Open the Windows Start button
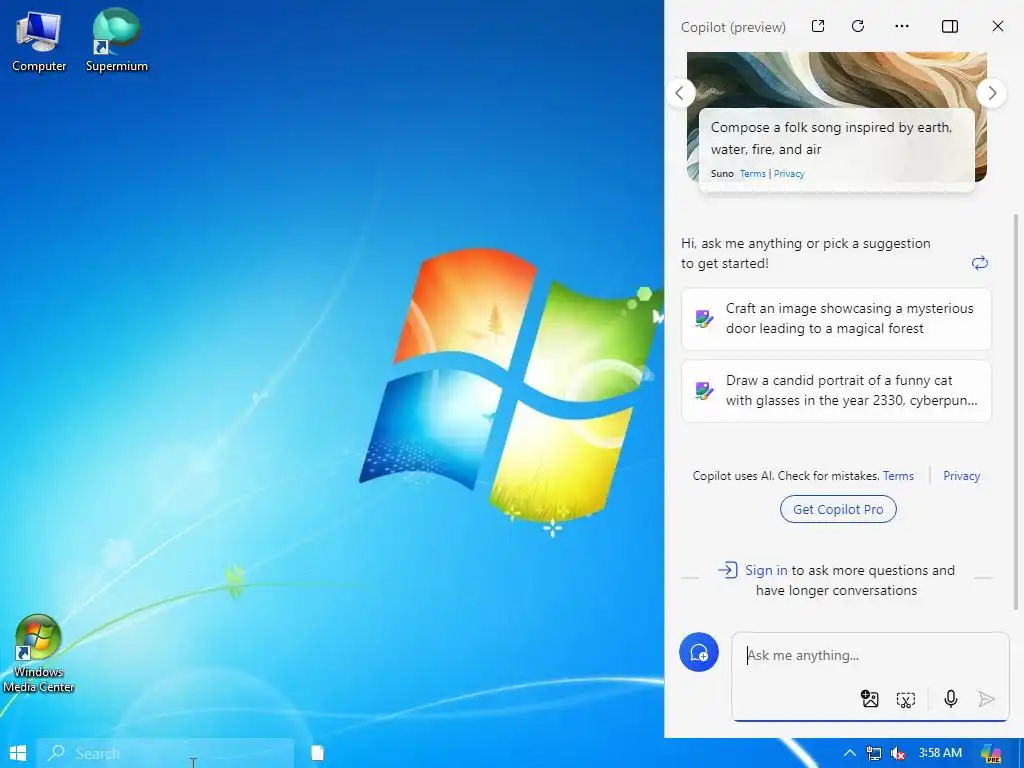Screen dimensions: 1024x768 (18, 754)
